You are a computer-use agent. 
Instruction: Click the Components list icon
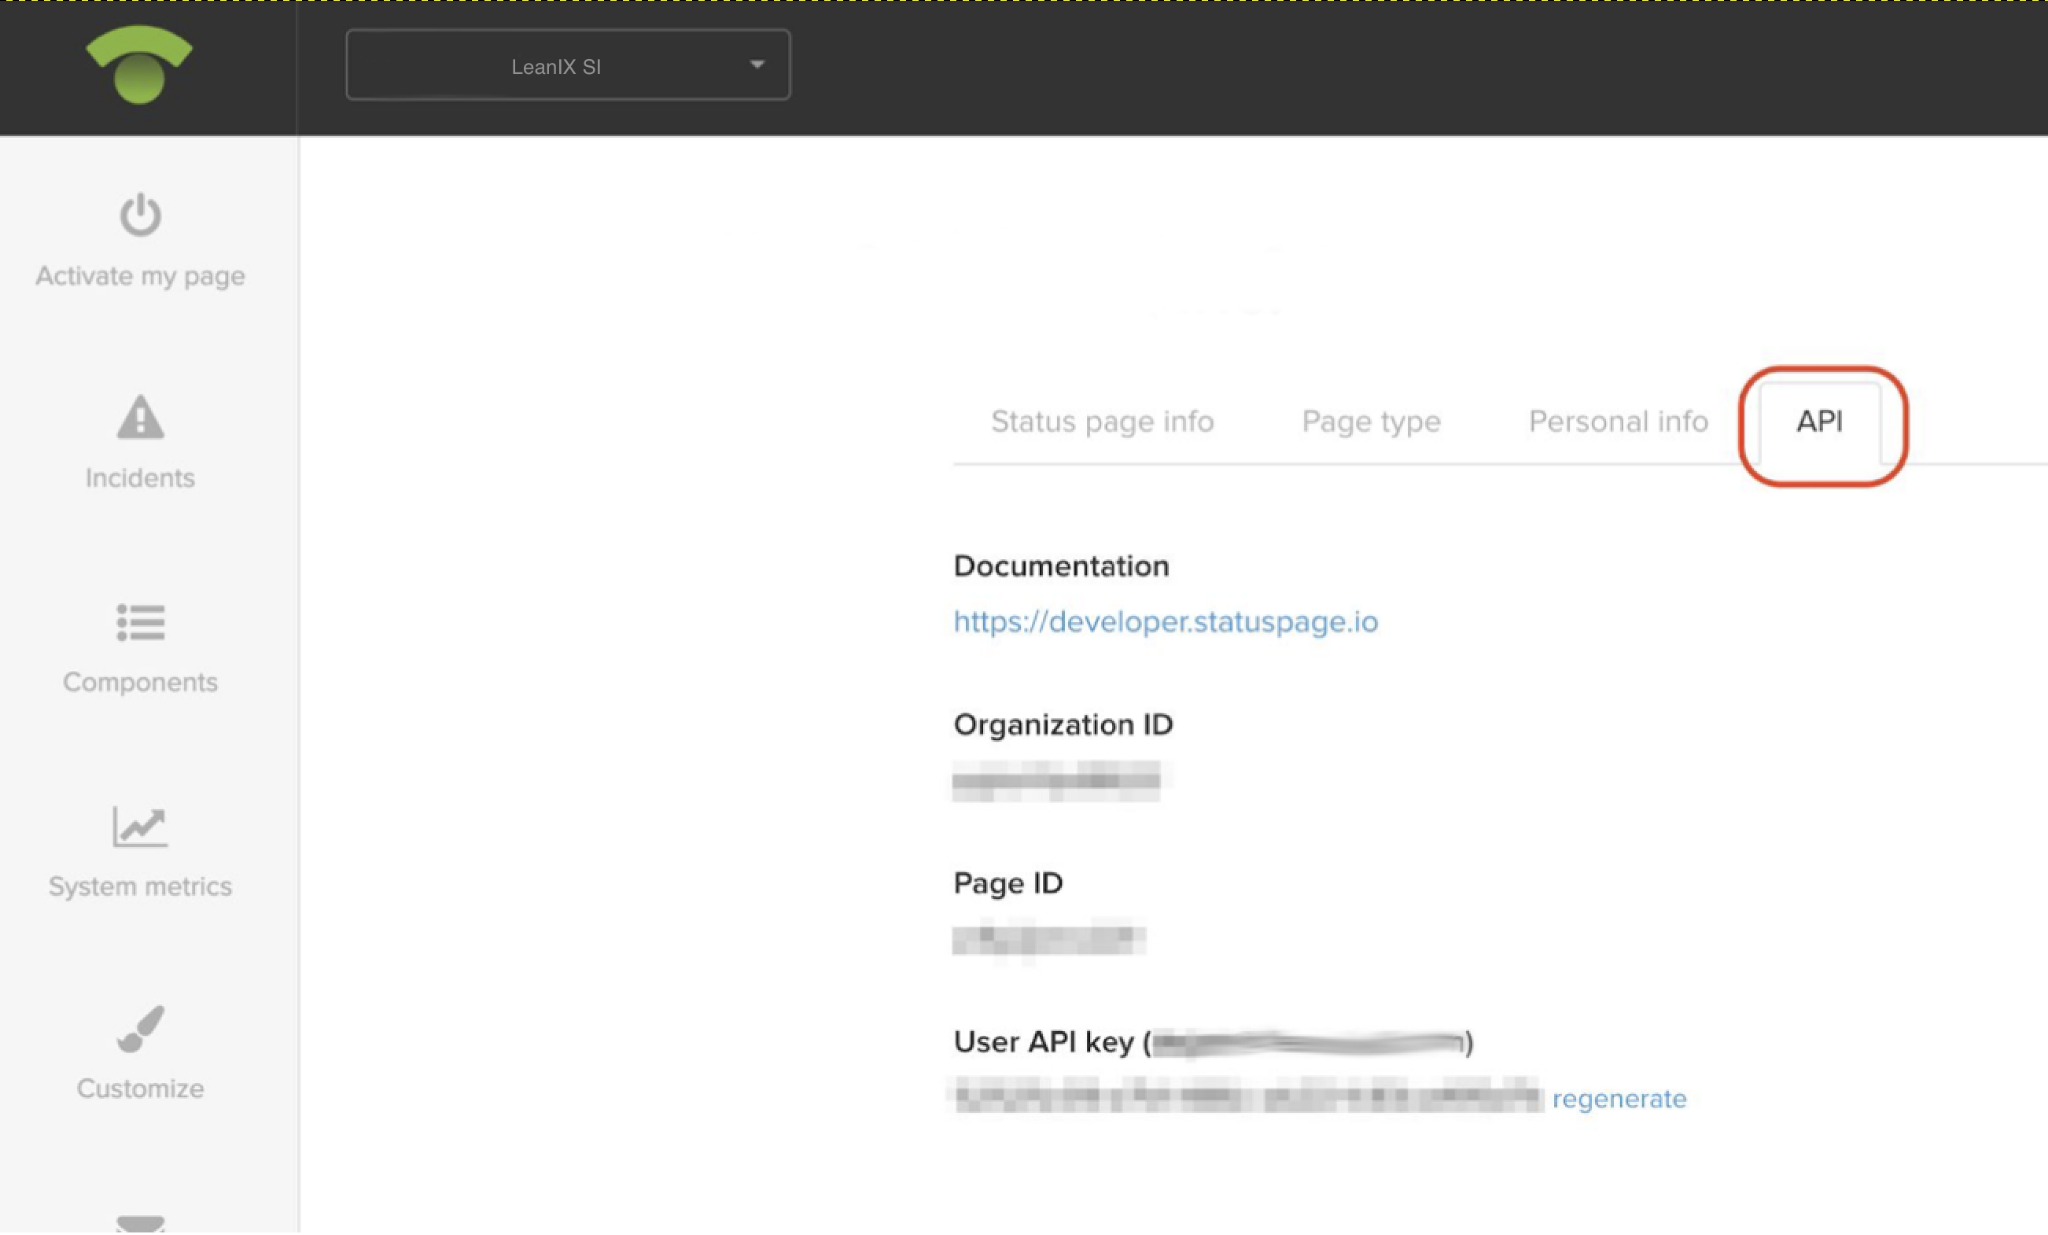(x=140, y=622)
